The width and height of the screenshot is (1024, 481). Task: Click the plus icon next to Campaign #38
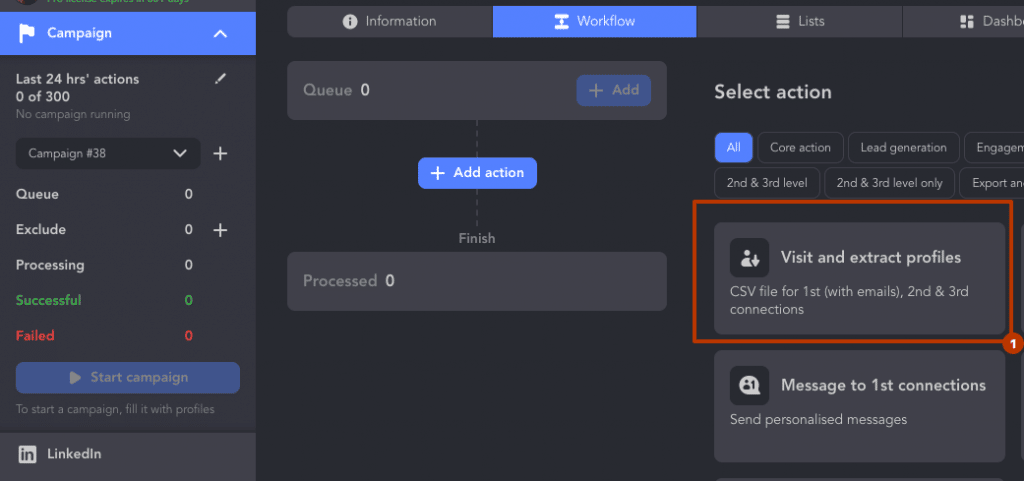[x=221, y=154]
